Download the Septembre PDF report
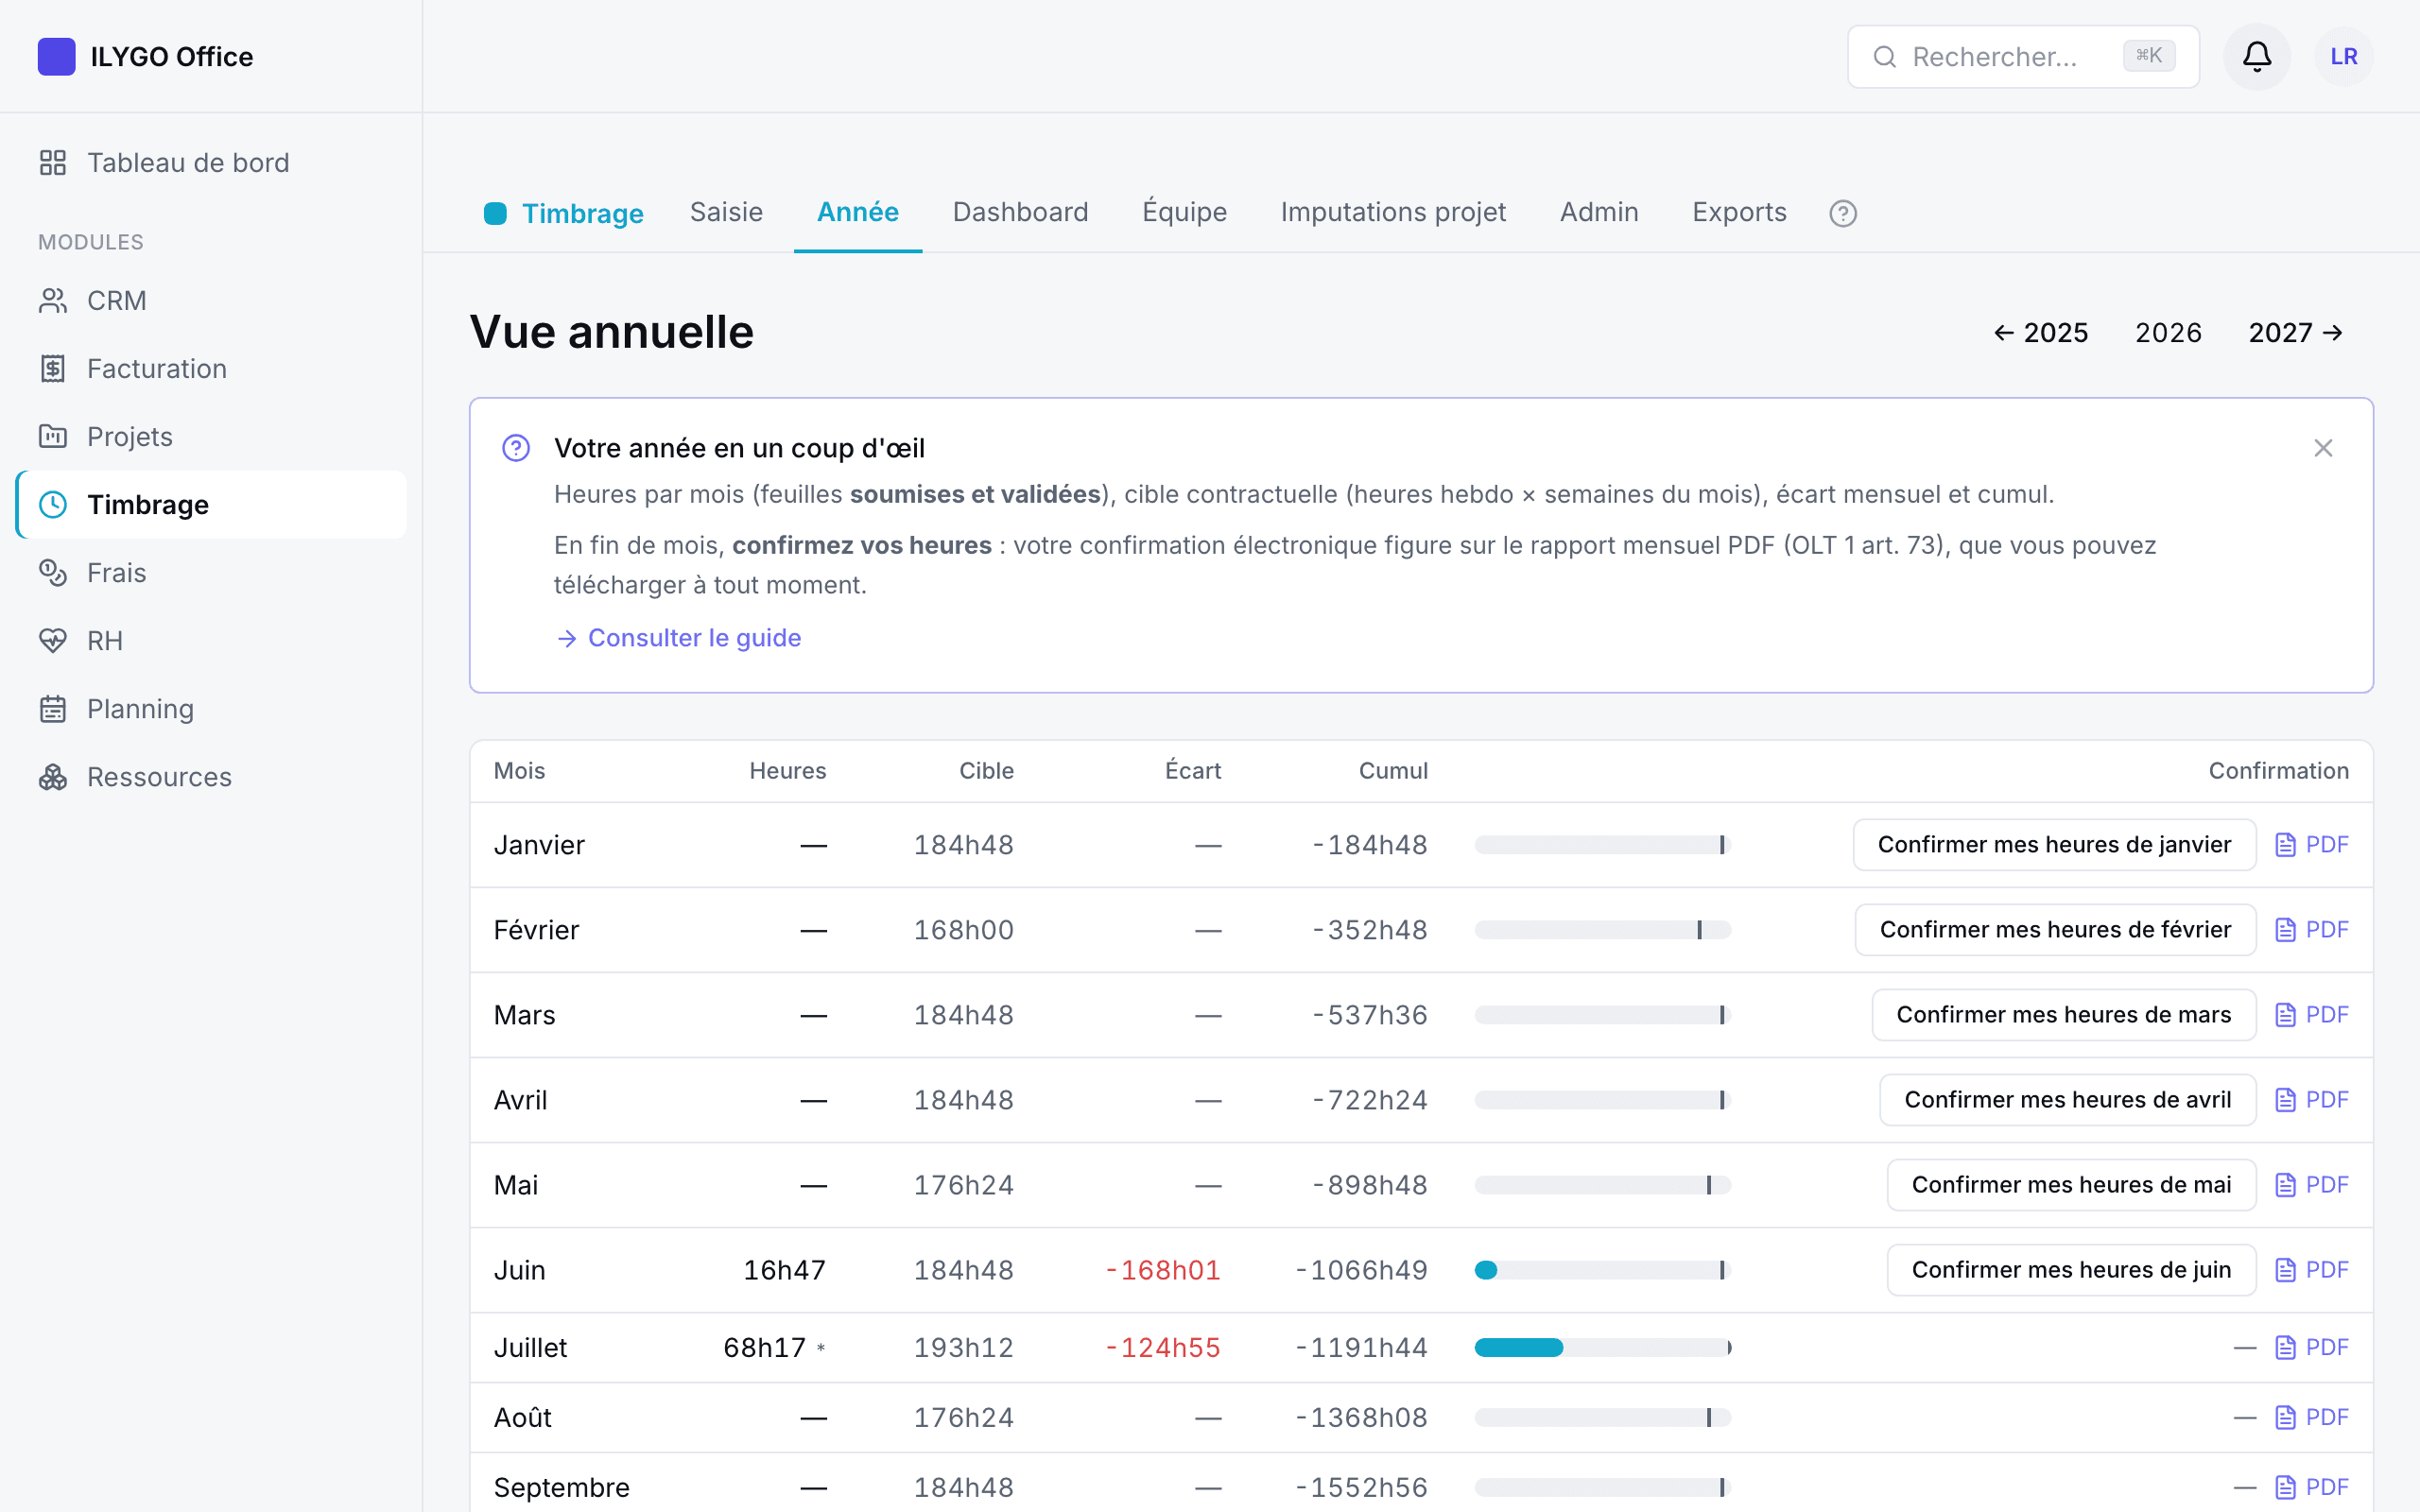Viewport: 2420px width, 1512px height. coord(2311,1488)
